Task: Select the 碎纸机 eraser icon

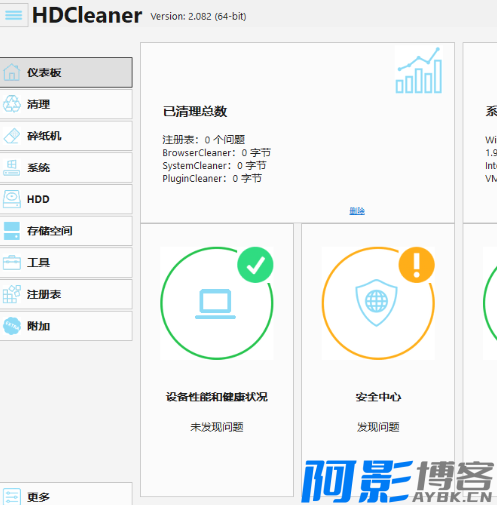Action: [12, 136]
